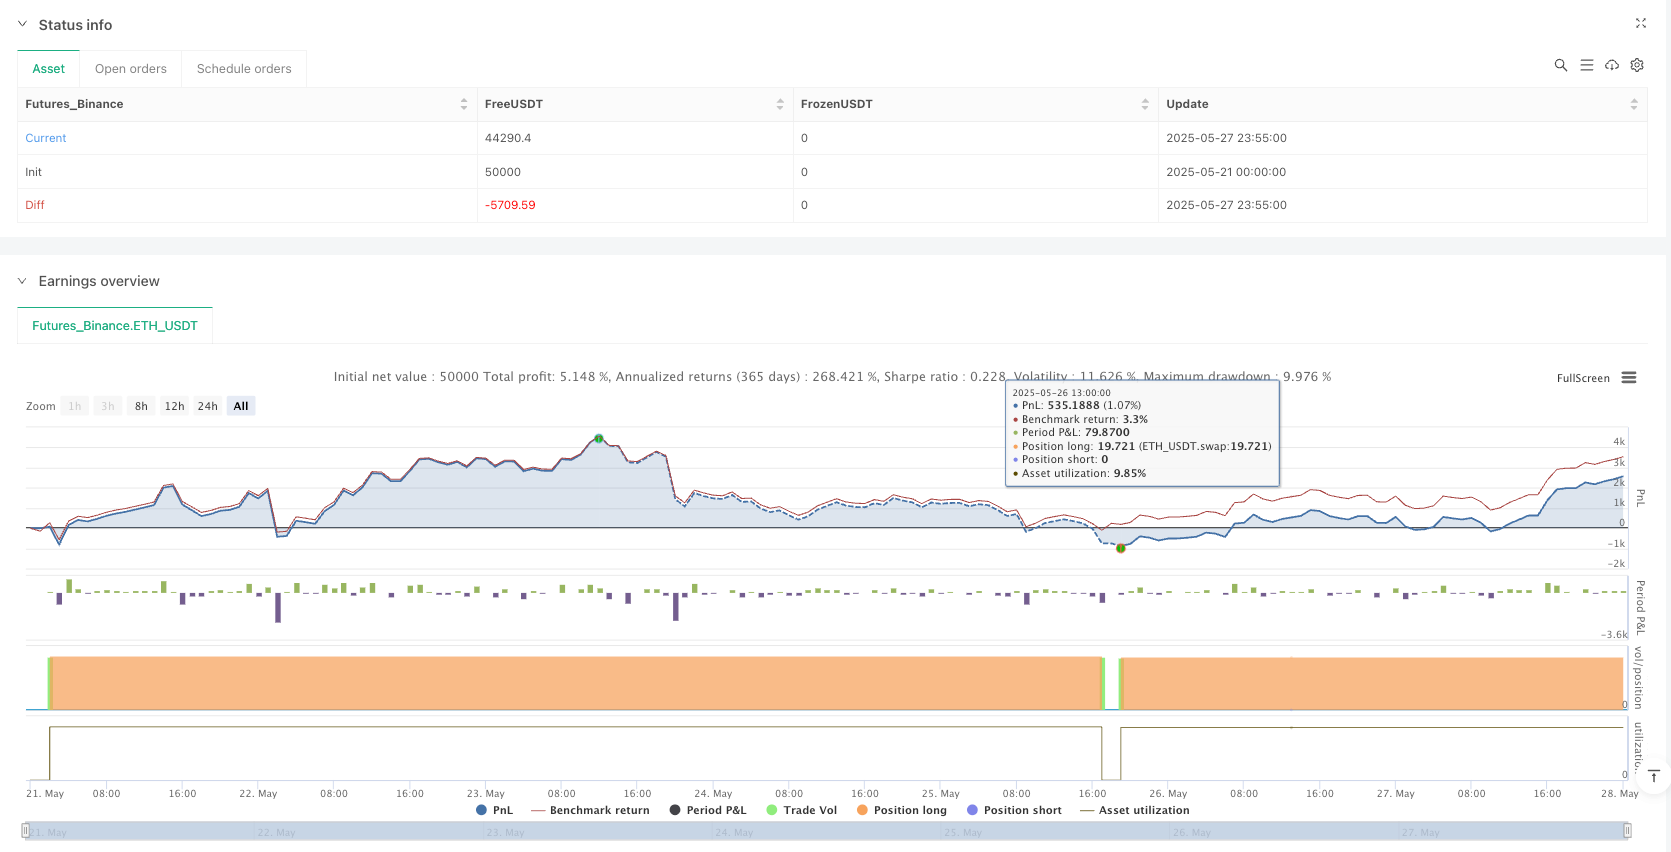Collapse the Earnings overview section
Screen dimensions: 1671x852
coord(23,281)
